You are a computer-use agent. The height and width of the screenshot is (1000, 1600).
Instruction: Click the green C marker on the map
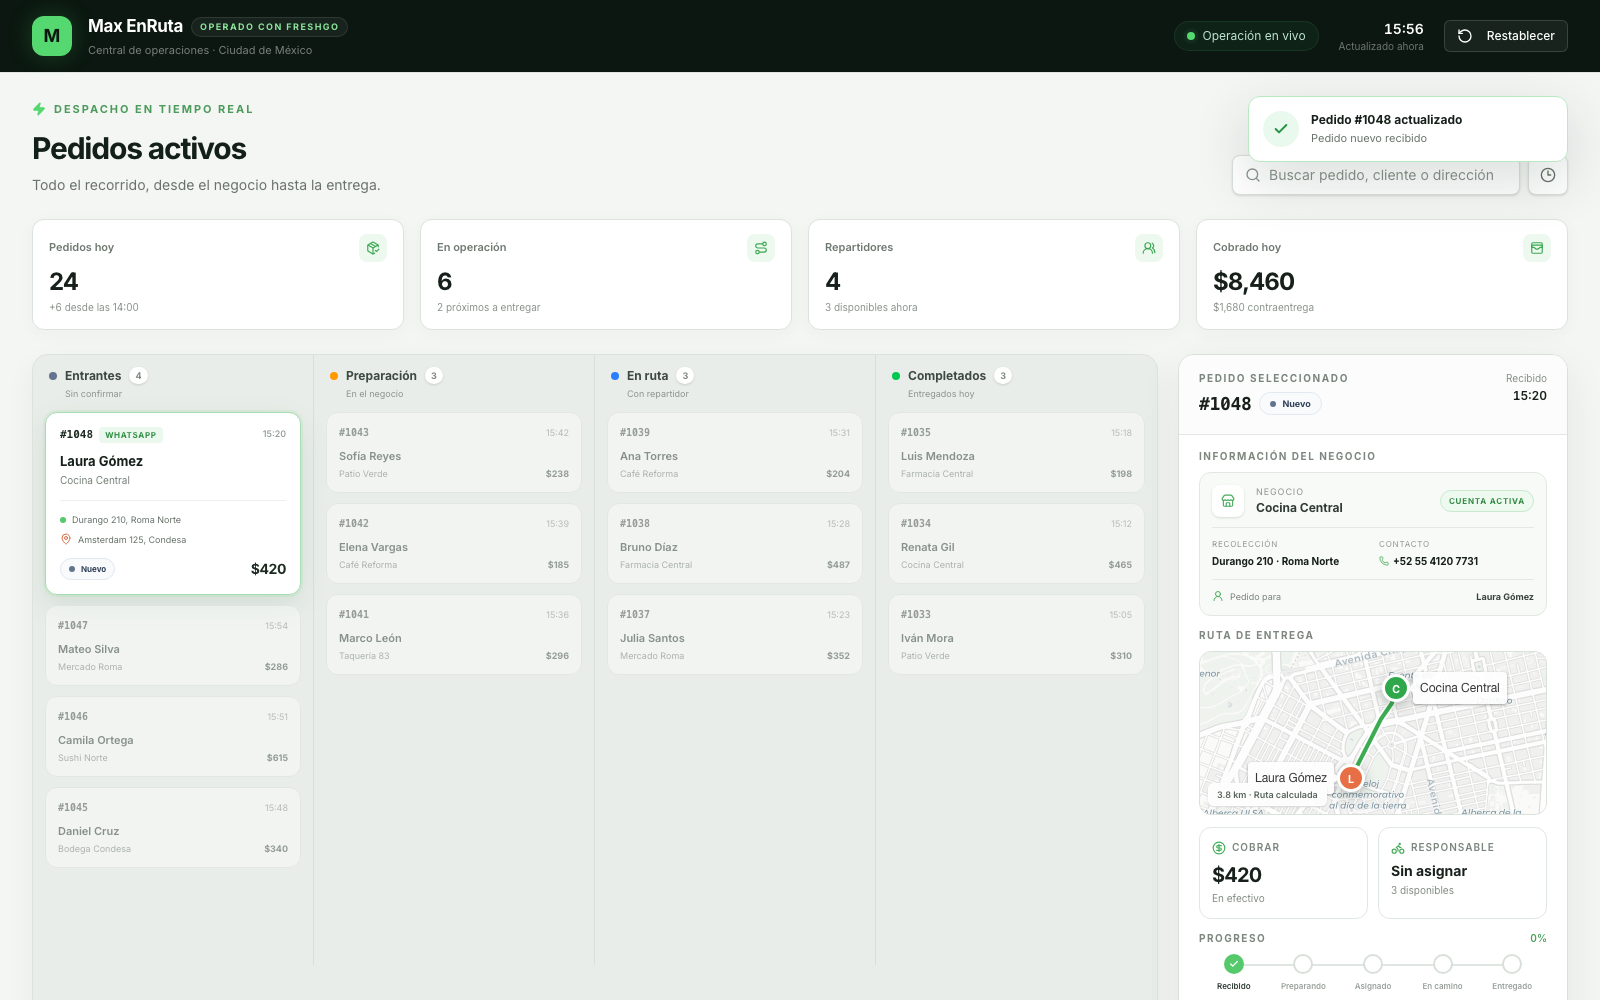(x=1396, y=688)
